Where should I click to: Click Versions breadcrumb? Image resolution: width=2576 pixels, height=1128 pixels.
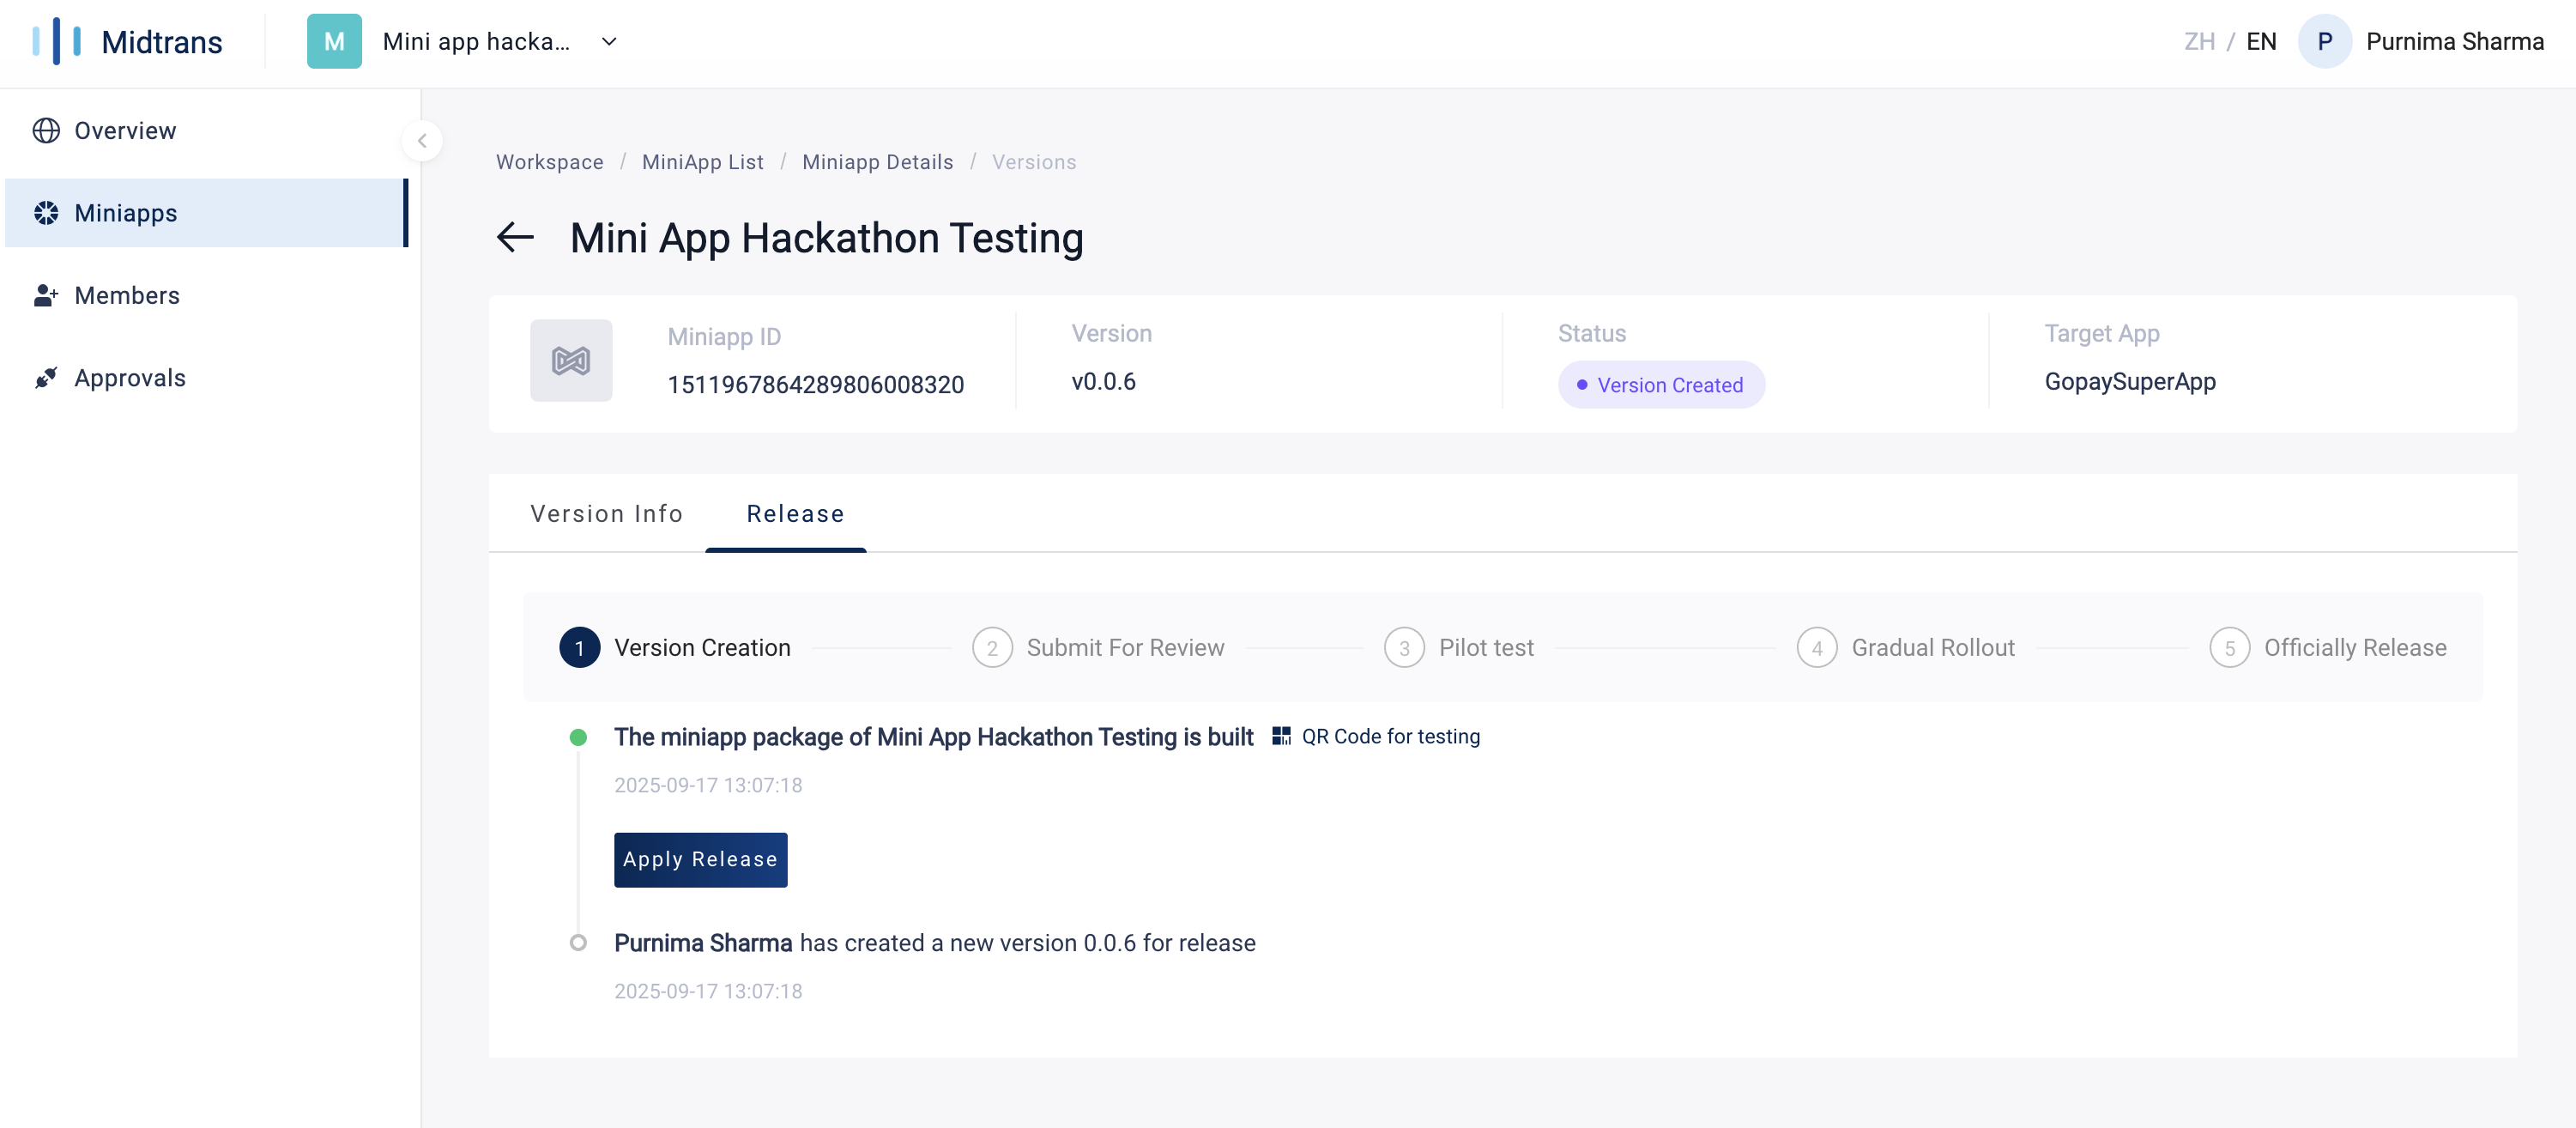1034,162
